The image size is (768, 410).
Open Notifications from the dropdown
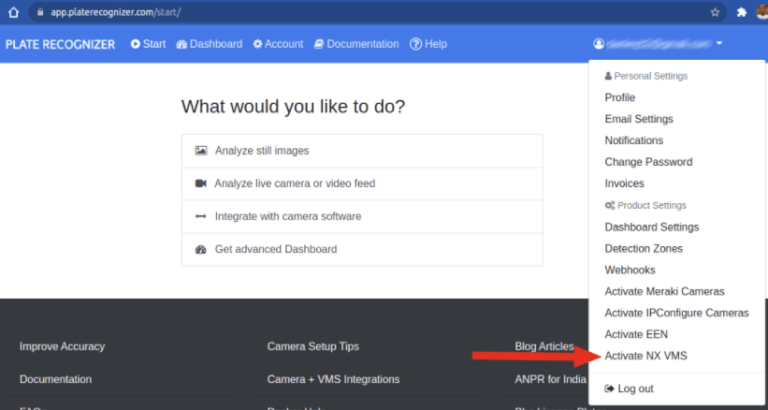pos(634,141)
